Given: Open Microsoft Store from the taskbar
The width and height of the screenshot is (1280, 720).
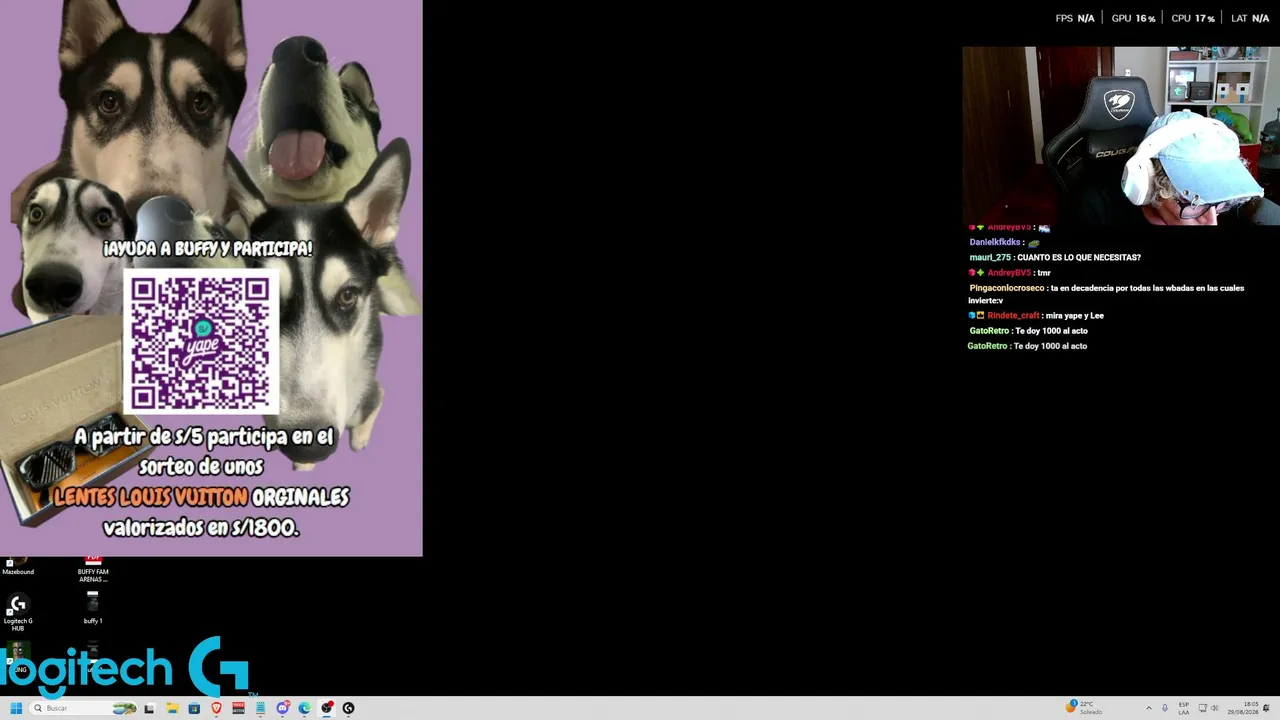Looking at the screenshot, I should tap(194, 708).
